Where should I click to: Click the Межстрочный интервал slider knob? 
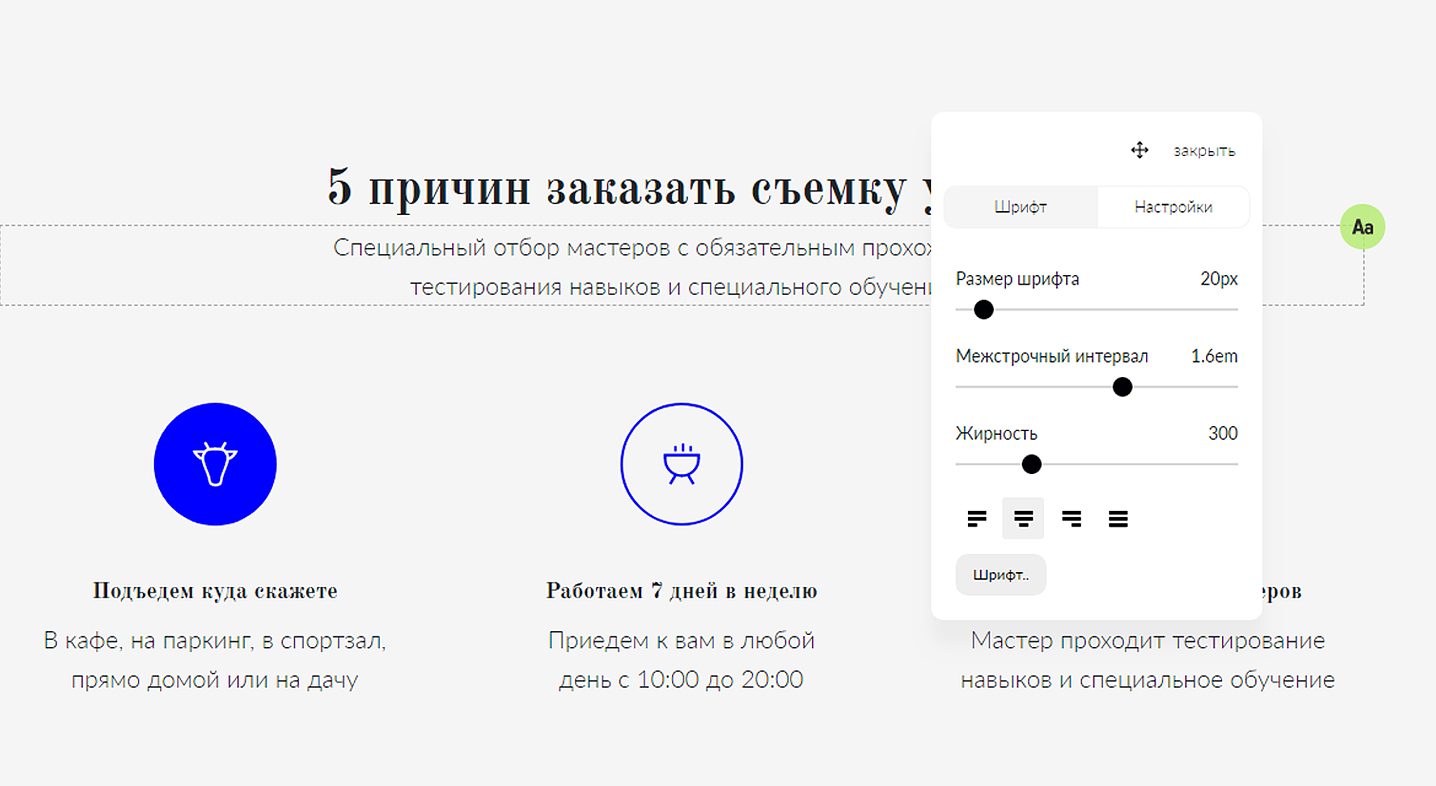(x=1122, y=386)
